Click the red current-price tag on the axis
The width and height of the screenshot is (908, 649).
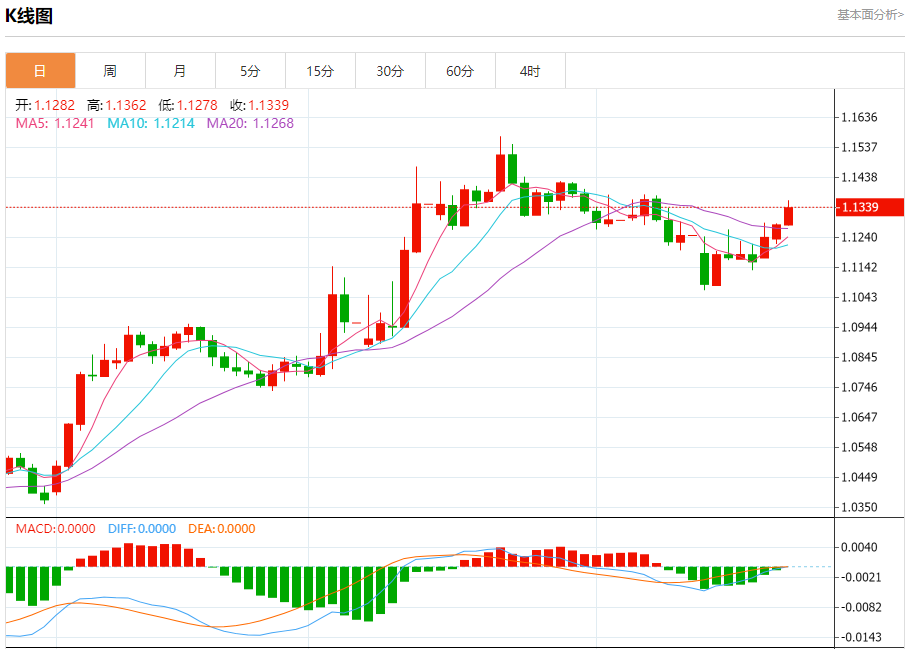click(x=870, y=207)
